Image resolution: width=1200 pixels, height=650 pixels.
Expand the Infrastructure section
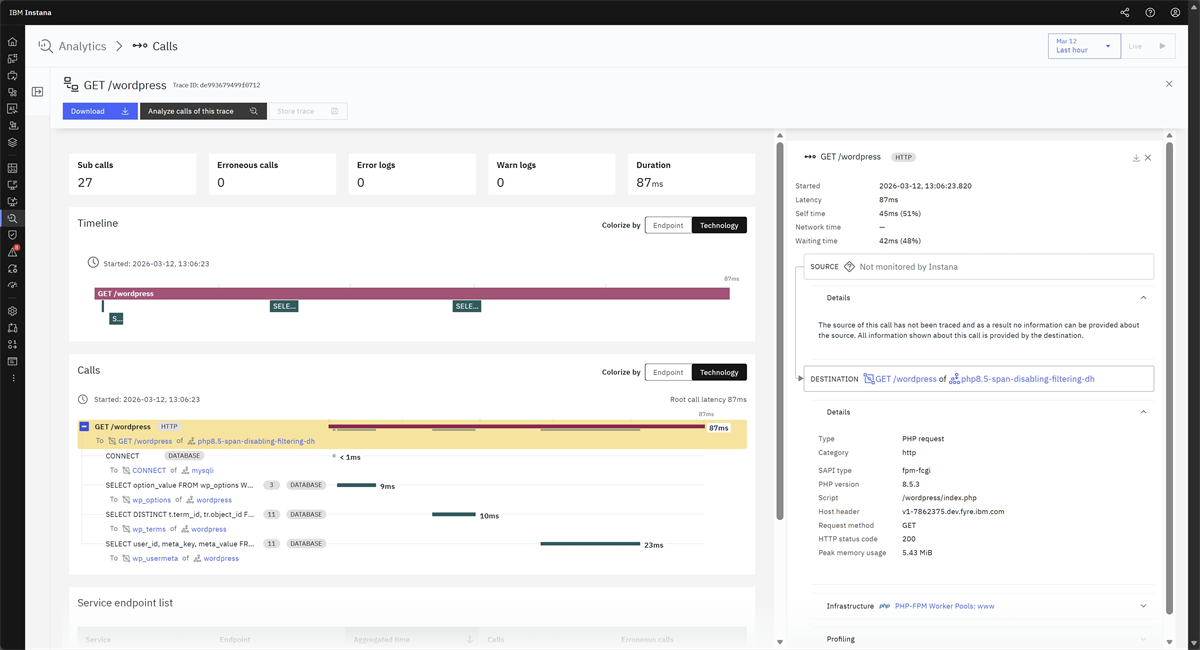pyautogui.click(x=1143, y=606)
